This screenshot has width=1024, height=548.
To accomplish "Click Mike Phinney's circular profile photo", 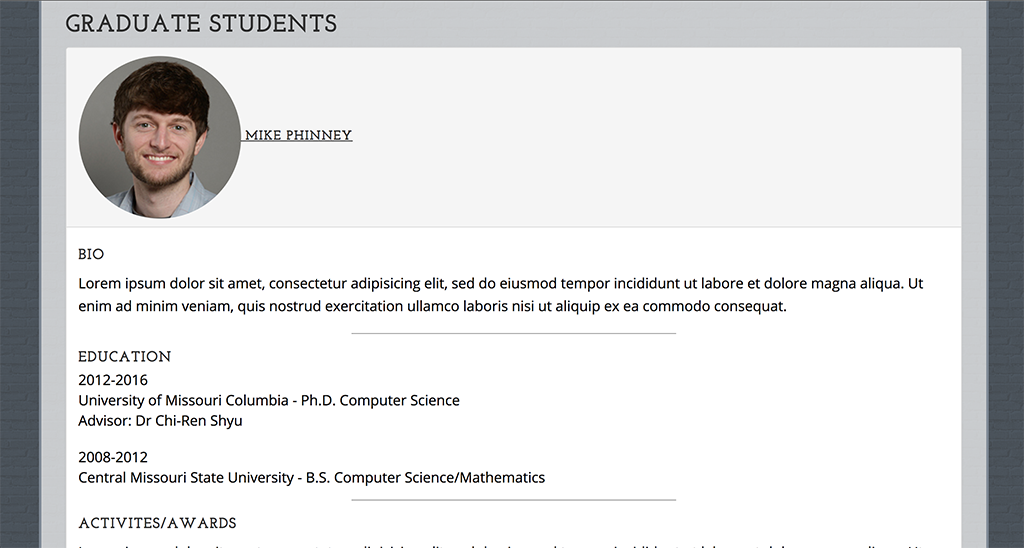I will click(160, 137).
